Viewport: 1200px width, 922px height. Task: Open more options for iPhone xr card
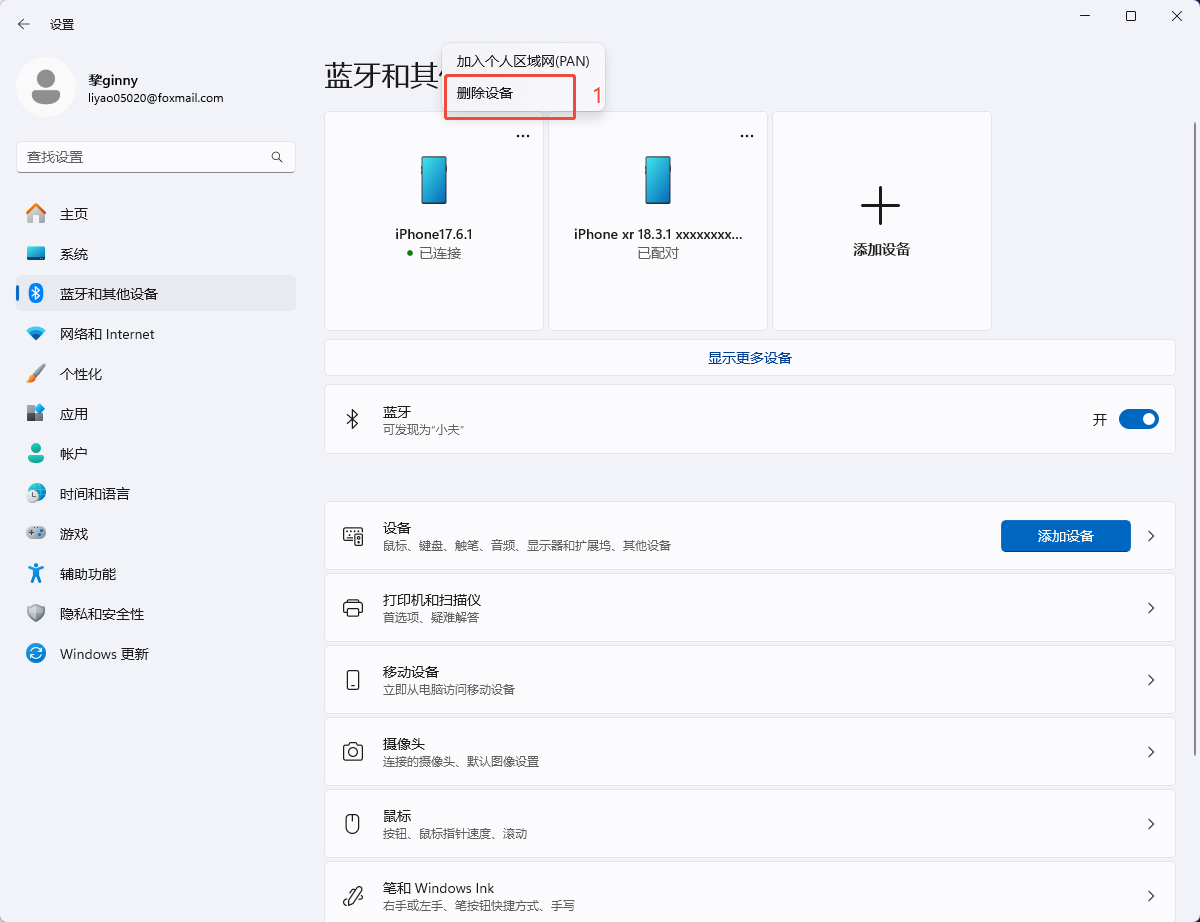coord(747,136)
